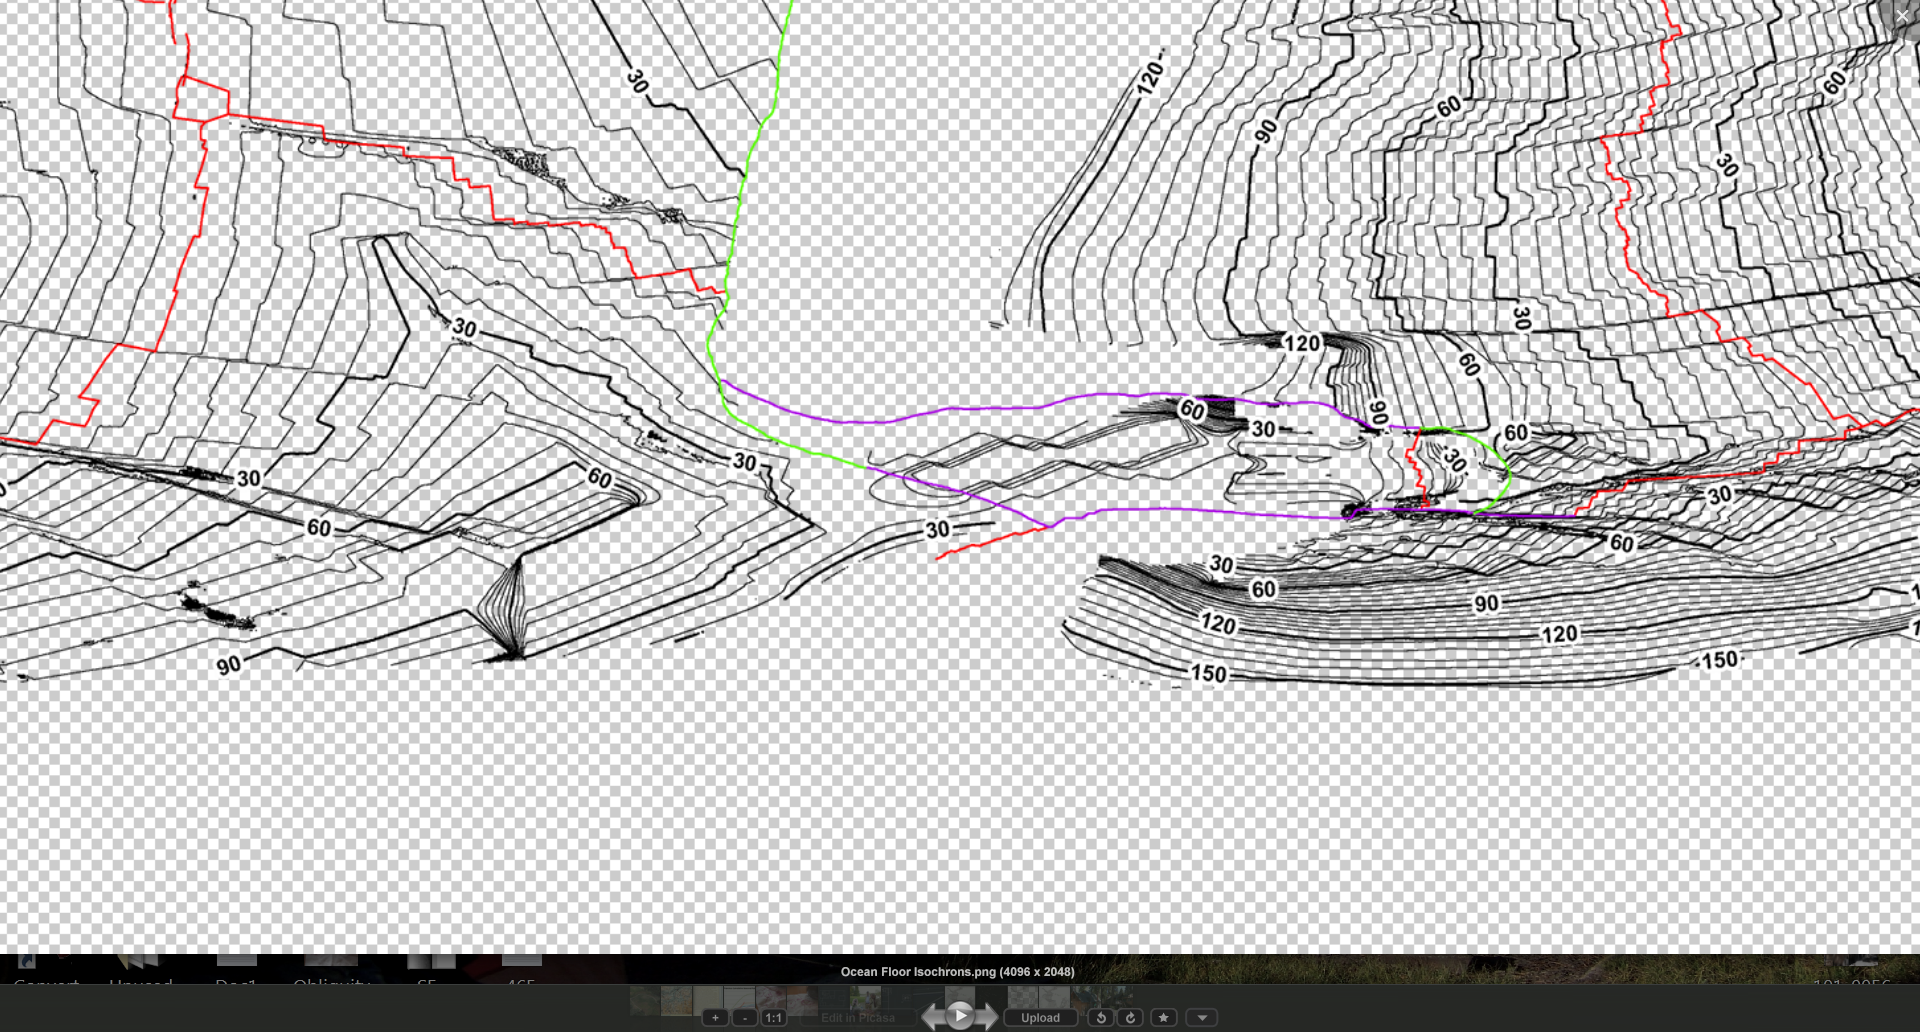The width and height of the screenshot is (1920, 1032).
Task: Select the colorful map thumbnail in filmstrip
Action: coord(676,1000)
